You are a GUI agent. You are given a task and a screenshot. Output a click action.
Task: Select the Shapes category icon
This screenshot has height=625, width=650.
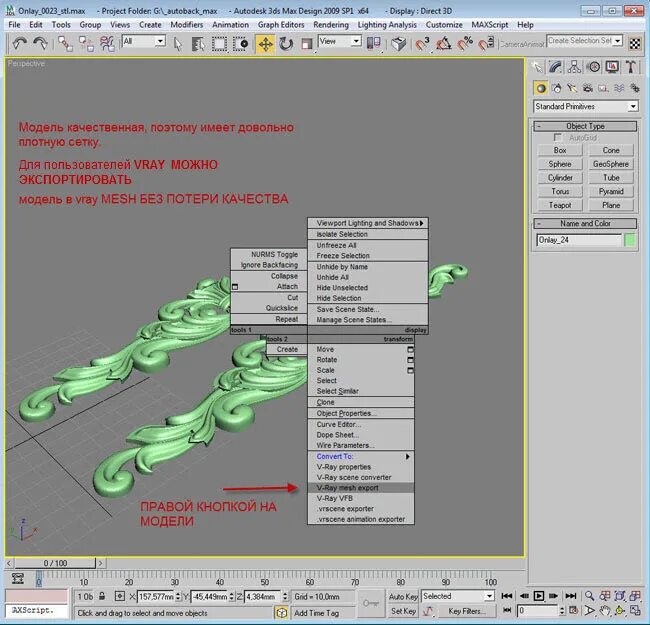click(x=557, y=88)
